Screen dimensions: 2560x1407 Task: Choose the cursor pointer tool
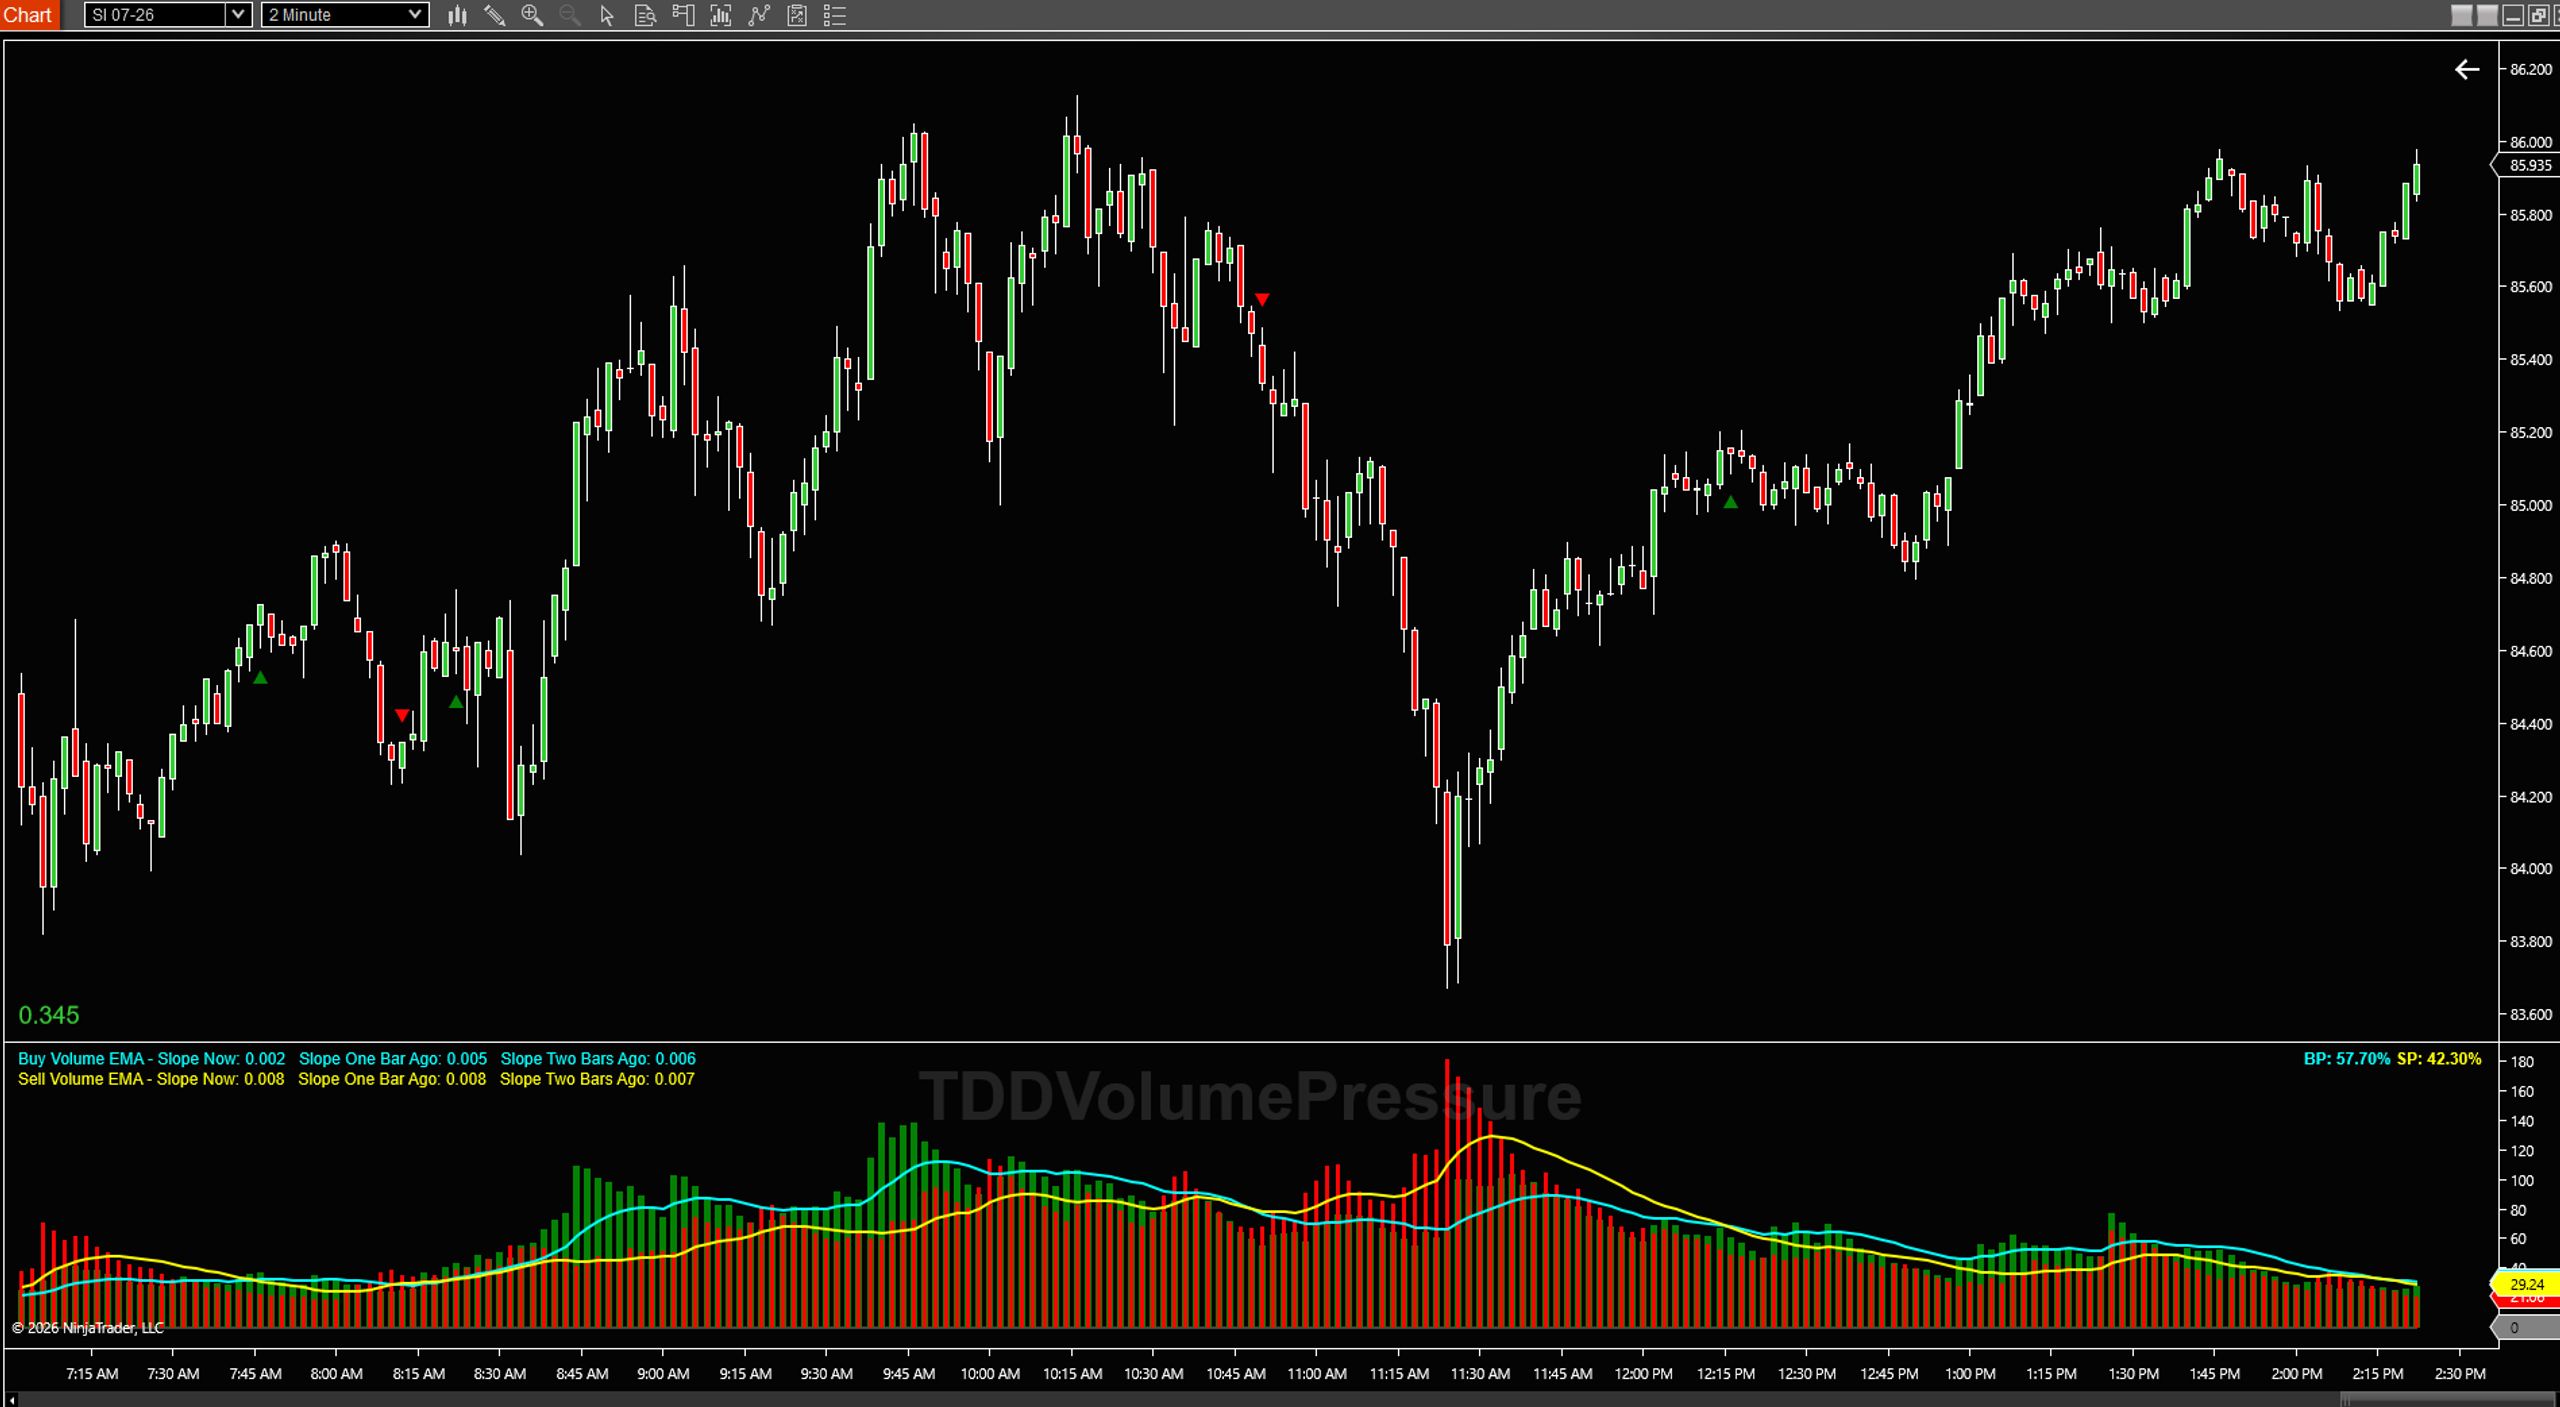click(607, 15)
